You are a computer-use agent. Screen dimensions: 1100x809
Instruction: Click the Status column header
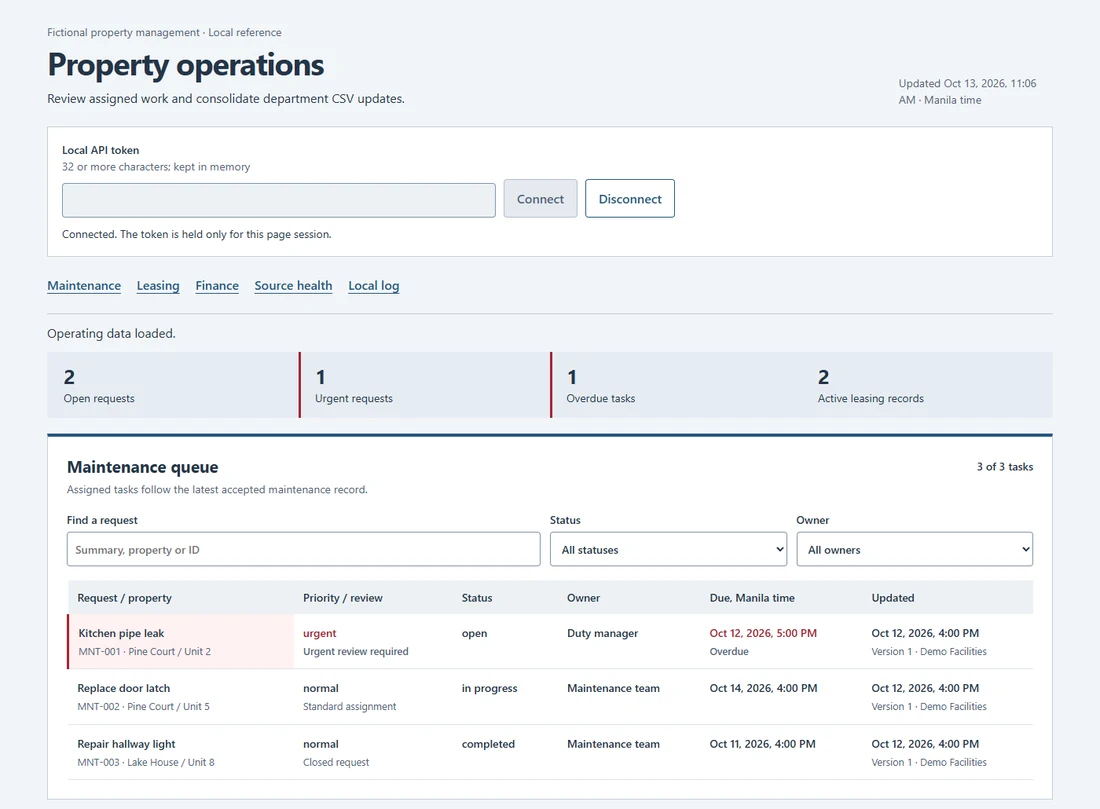tap(477, 598)
